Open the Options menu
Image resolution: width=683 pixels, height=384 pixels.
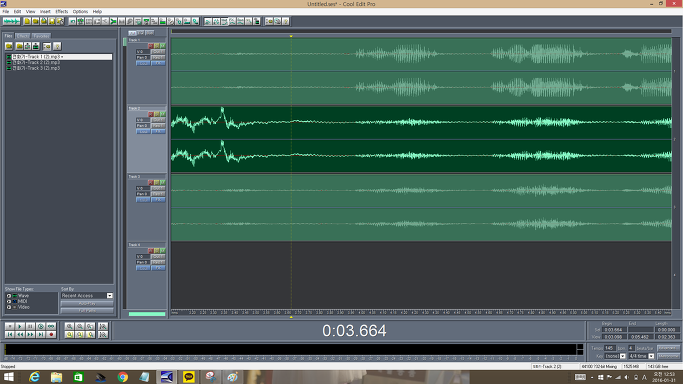(x=80, y=12)
